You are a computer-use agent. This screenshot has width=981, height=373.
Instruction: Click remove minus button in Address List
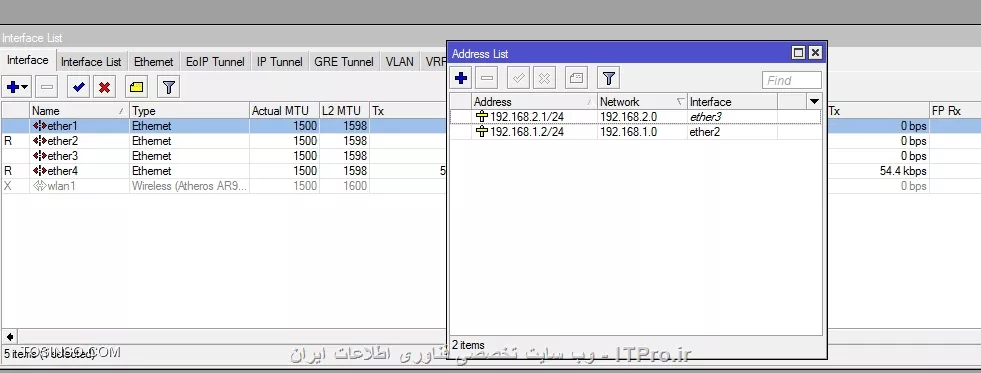click(487, 78)
